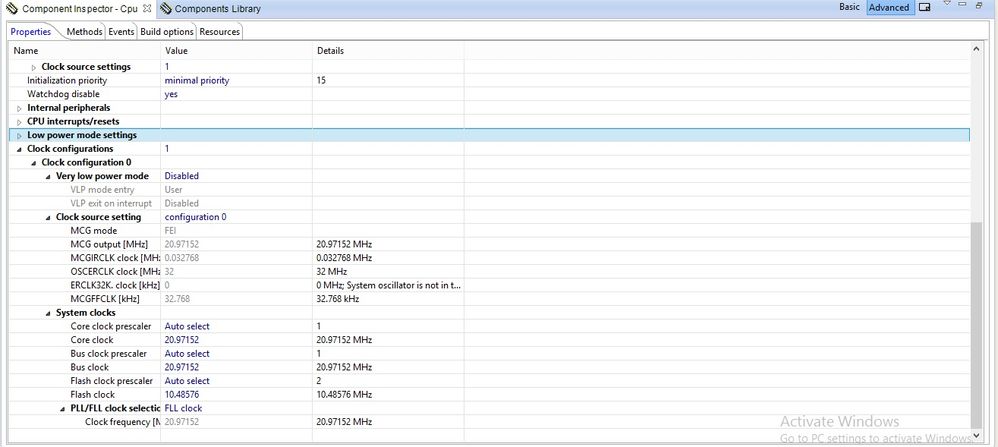Screen dimensions: 998x447
Task: Open the Methods tab
Action: click(x=84, y=32)
